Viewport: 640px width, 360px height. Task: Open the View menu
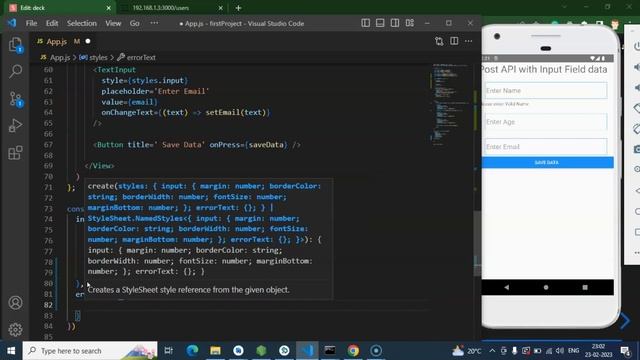point(113,23)
